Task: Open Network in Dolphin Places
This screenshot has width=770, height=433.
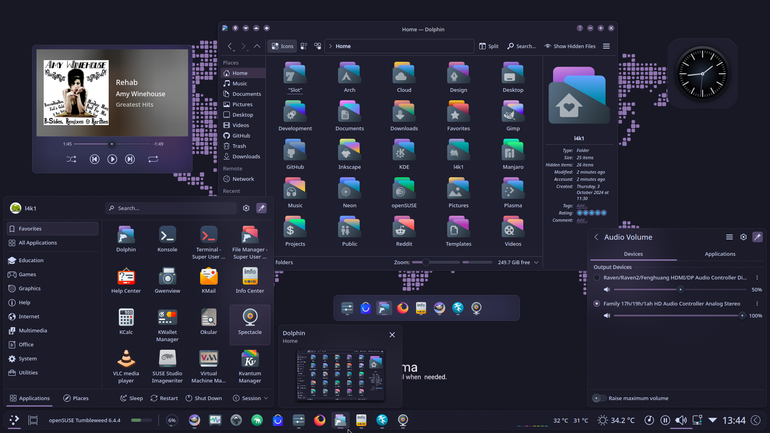Action: coord(243,179)
